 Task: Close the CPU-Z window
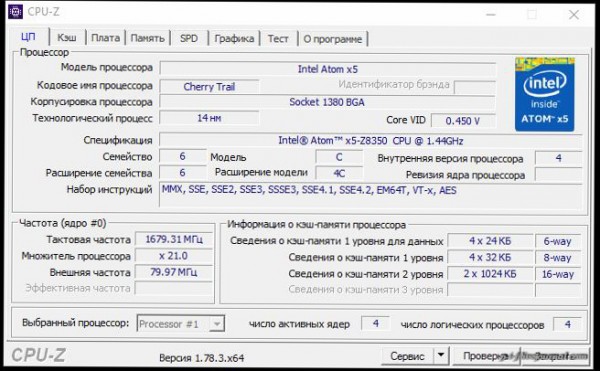pos(574,15)
